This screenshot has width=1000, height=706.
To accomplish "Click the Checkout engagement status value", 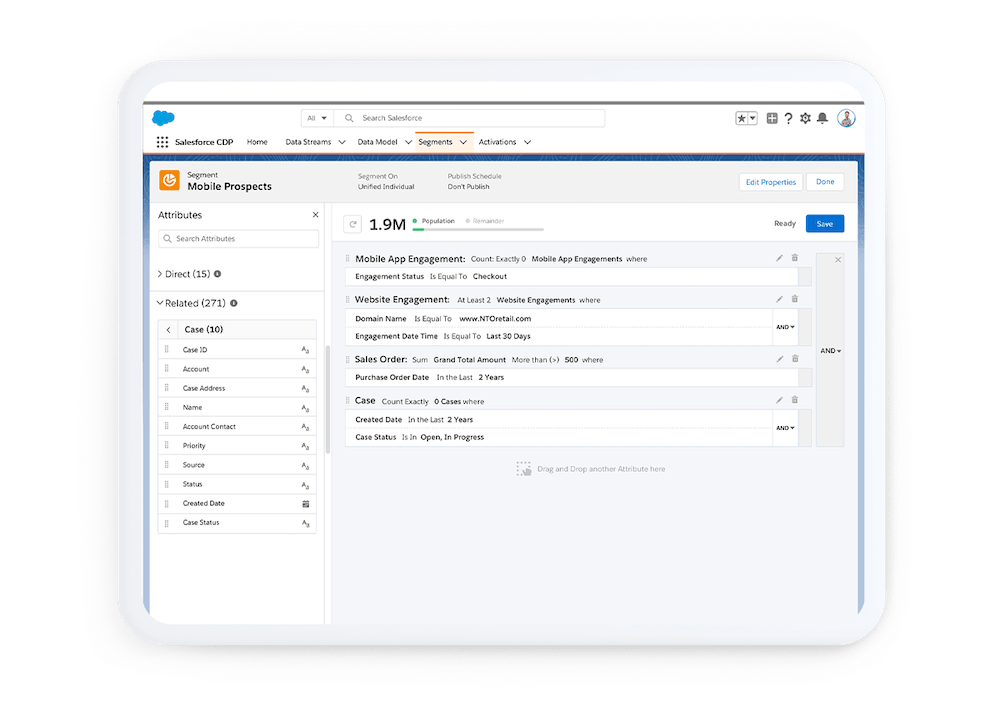I will [490, 277].
